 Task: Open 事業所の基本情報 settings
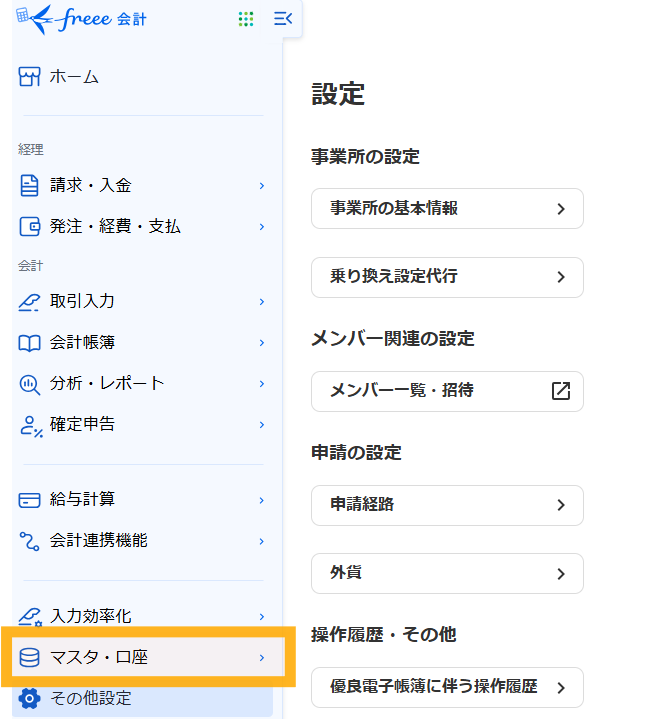[x=447, y=209]
